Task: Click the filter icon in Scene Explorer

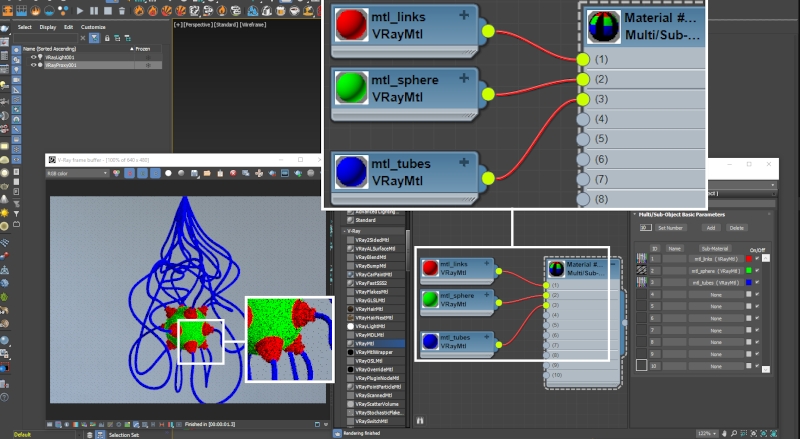Action: (92, 37)
